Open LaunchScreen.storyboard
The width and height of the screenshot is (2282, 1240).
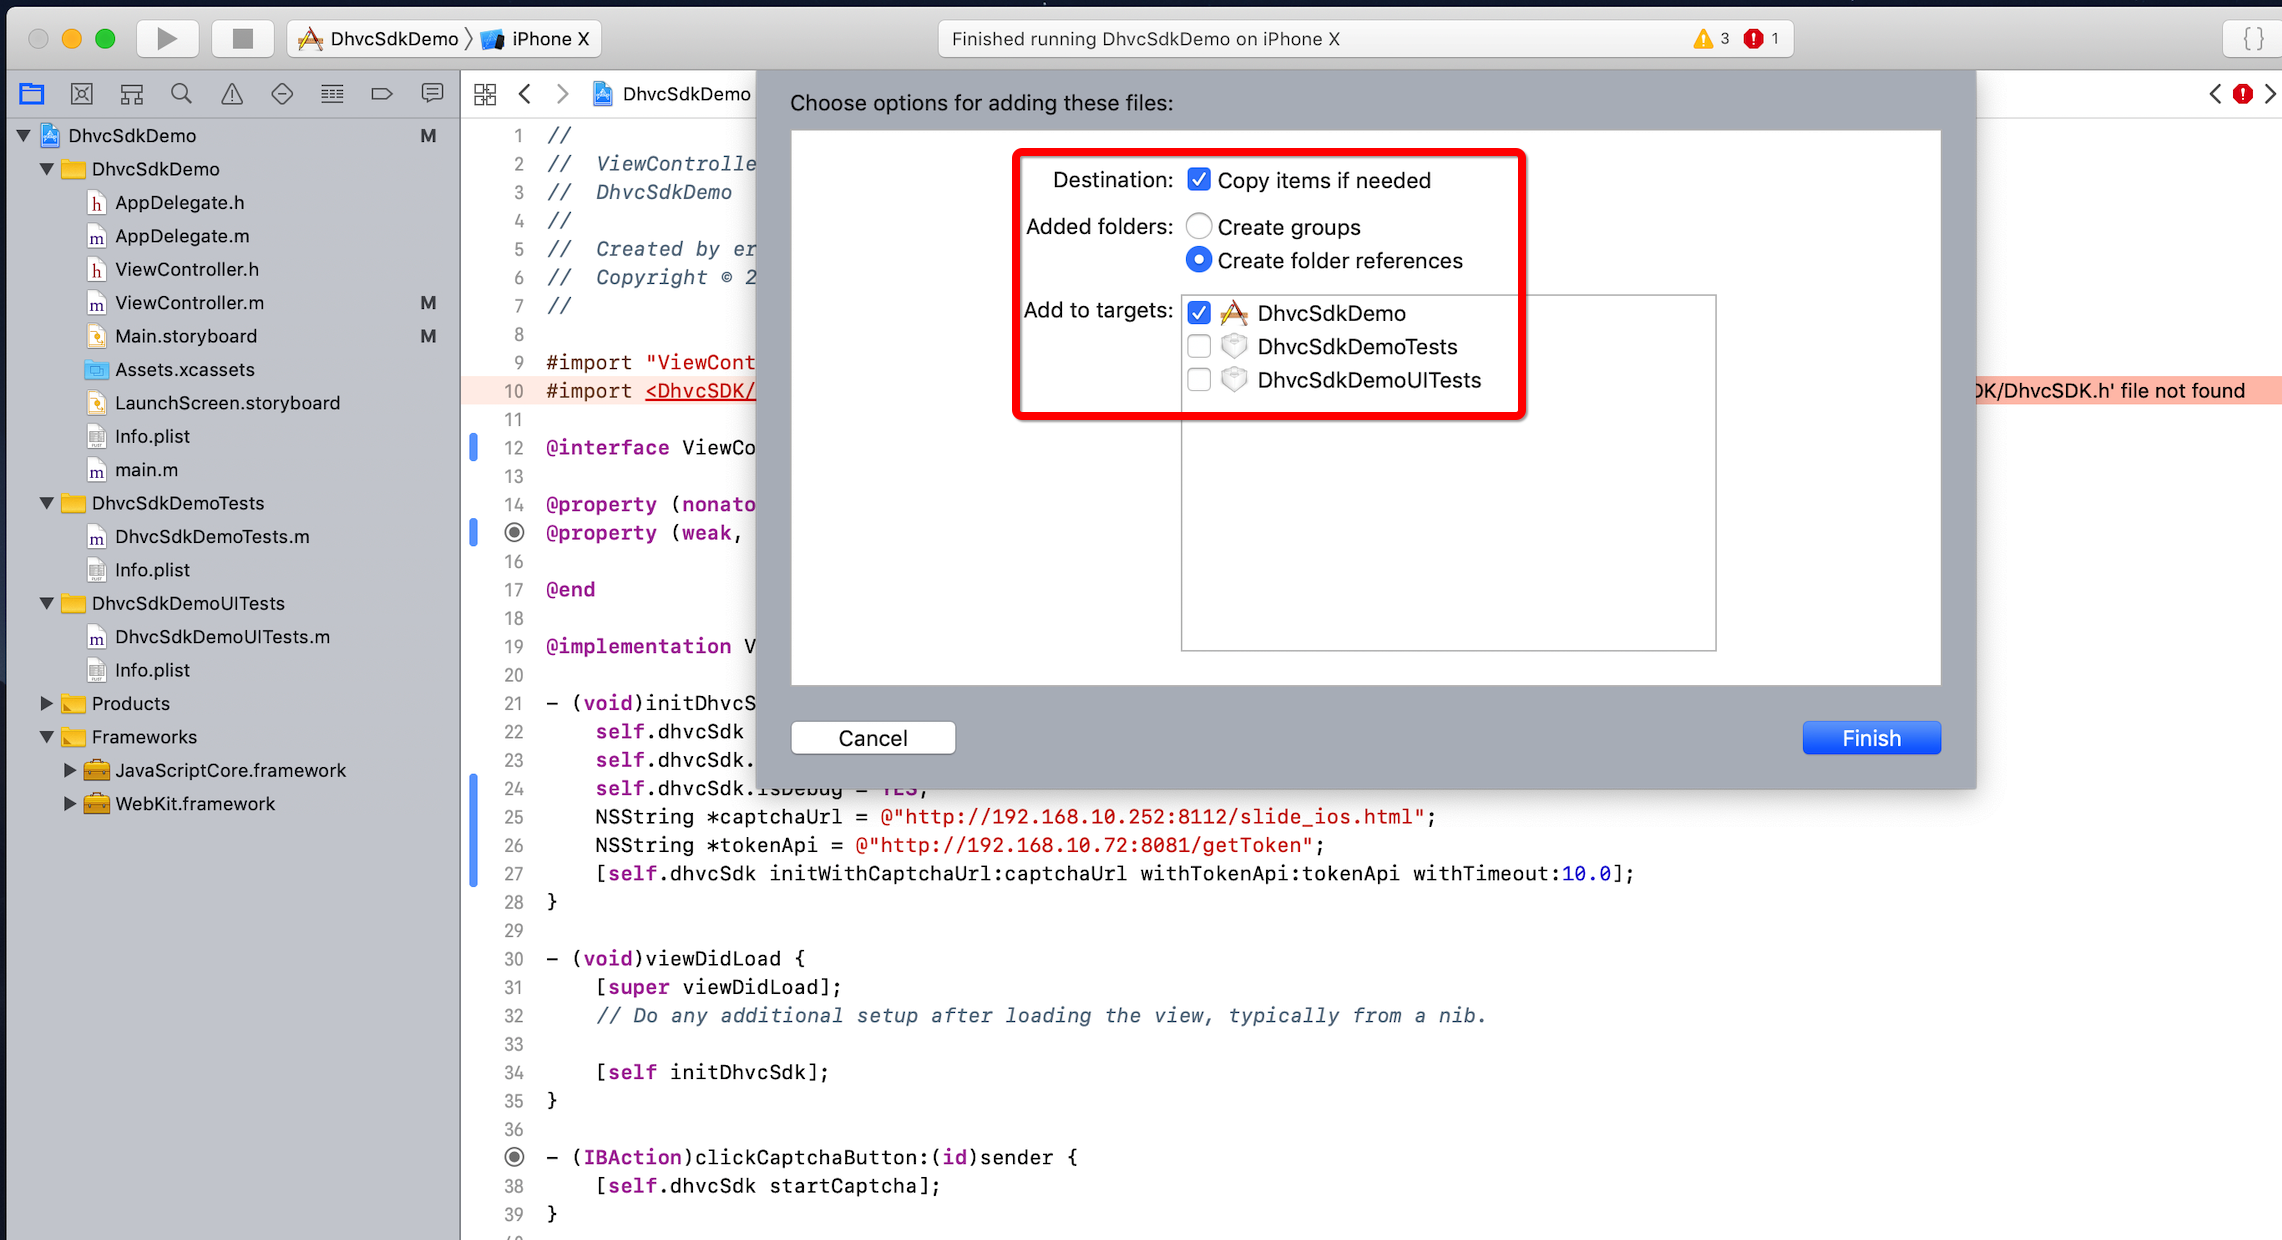pyautogui.click(x=227, y=403)
